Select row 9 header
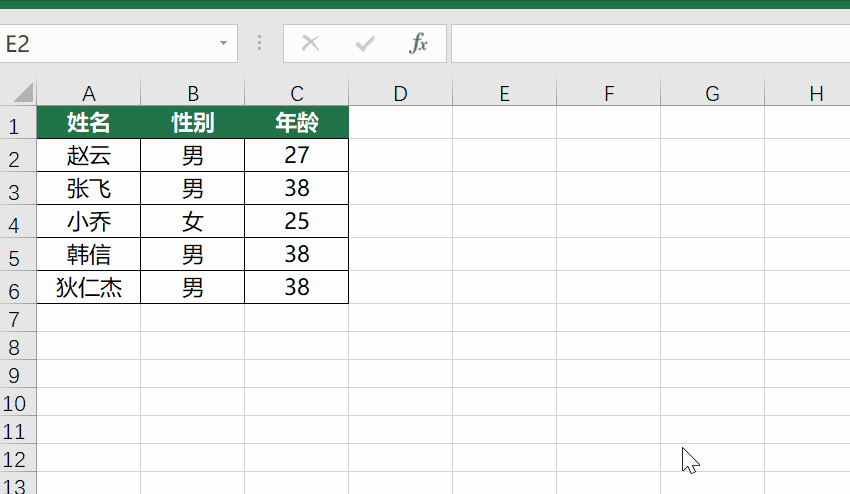 [18, 374]
